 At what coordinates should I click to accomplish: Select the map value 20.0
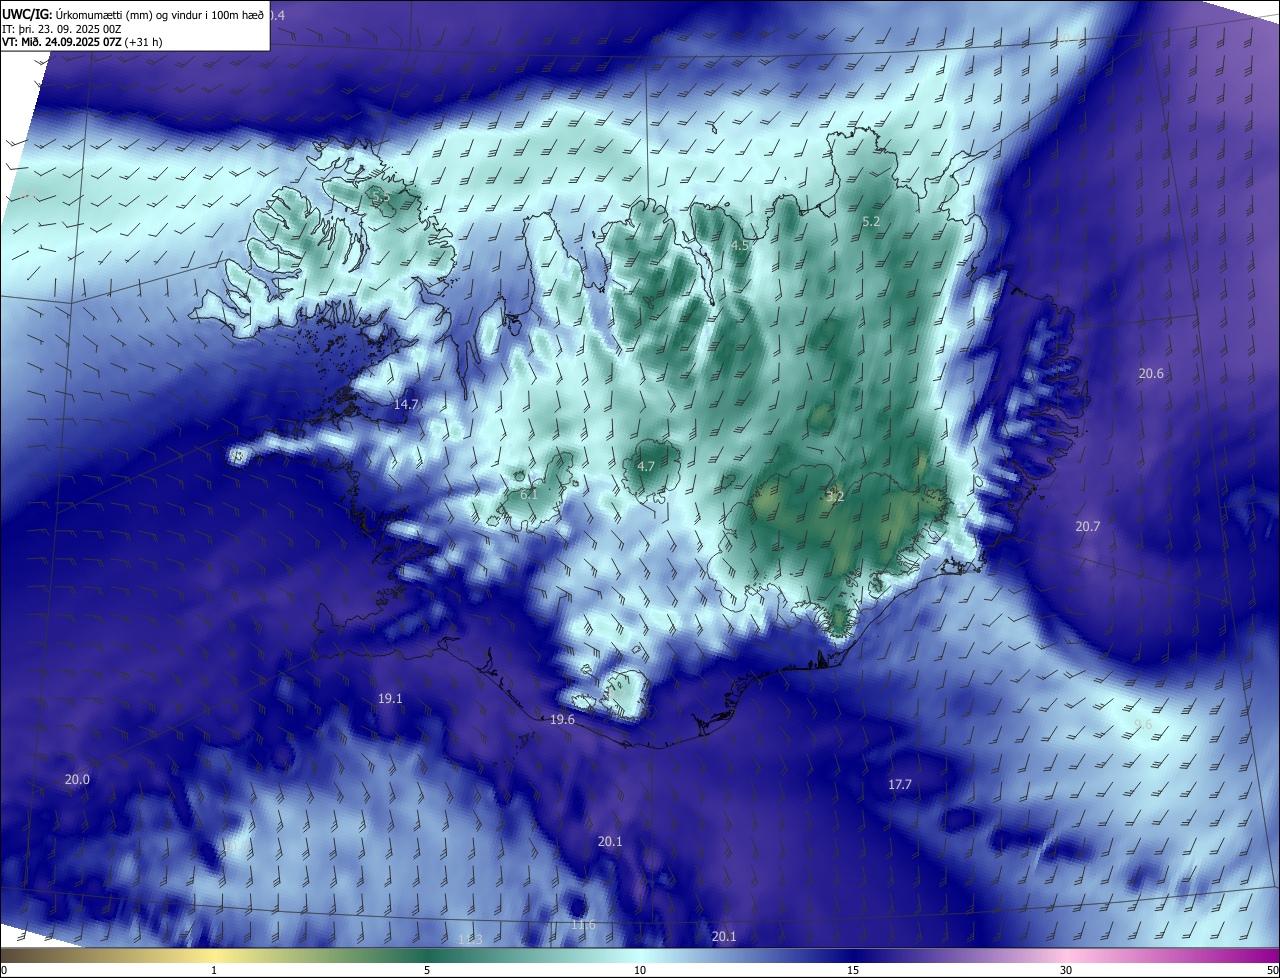click(77, 780)
